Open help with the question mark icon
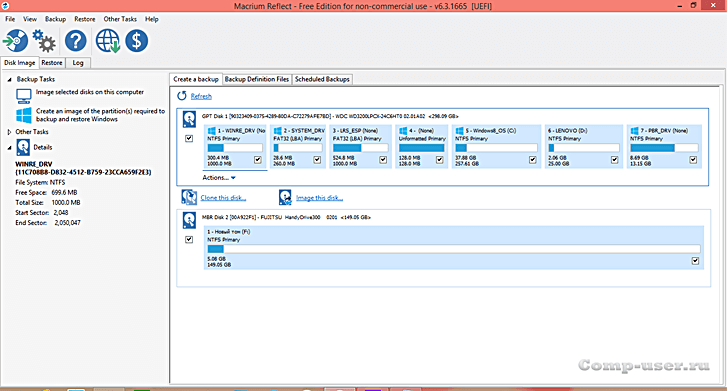This screenshot has height=391, width=728. coord(76,41)
